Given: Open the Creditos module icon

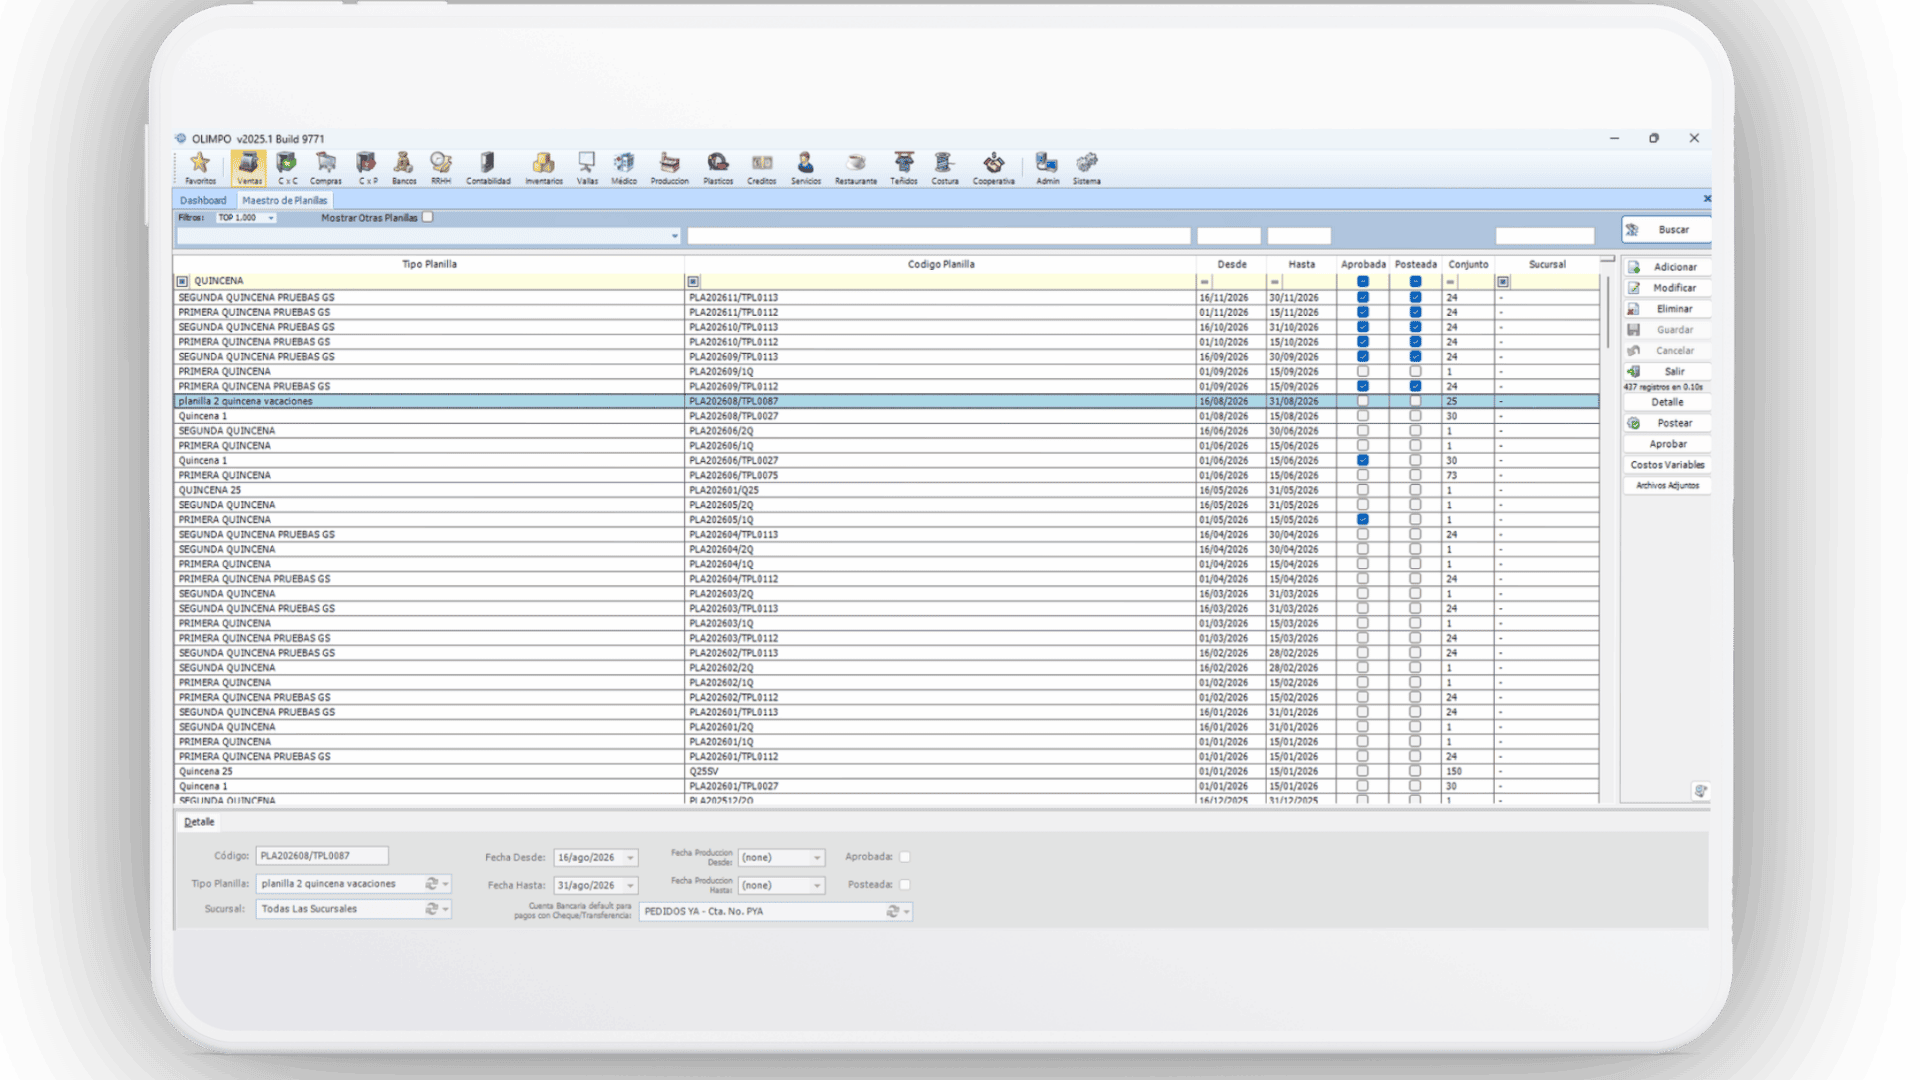Looking at the screenshot, I should 762,168.
